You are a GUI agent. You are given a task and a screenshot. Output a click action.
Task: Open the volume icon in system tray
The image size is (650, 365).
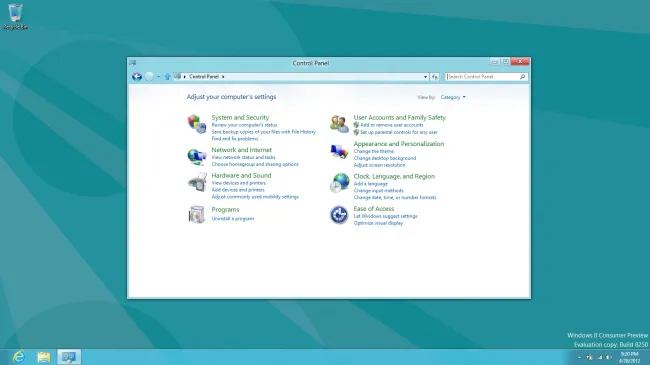pyautogui.click(x=609, y=357)
